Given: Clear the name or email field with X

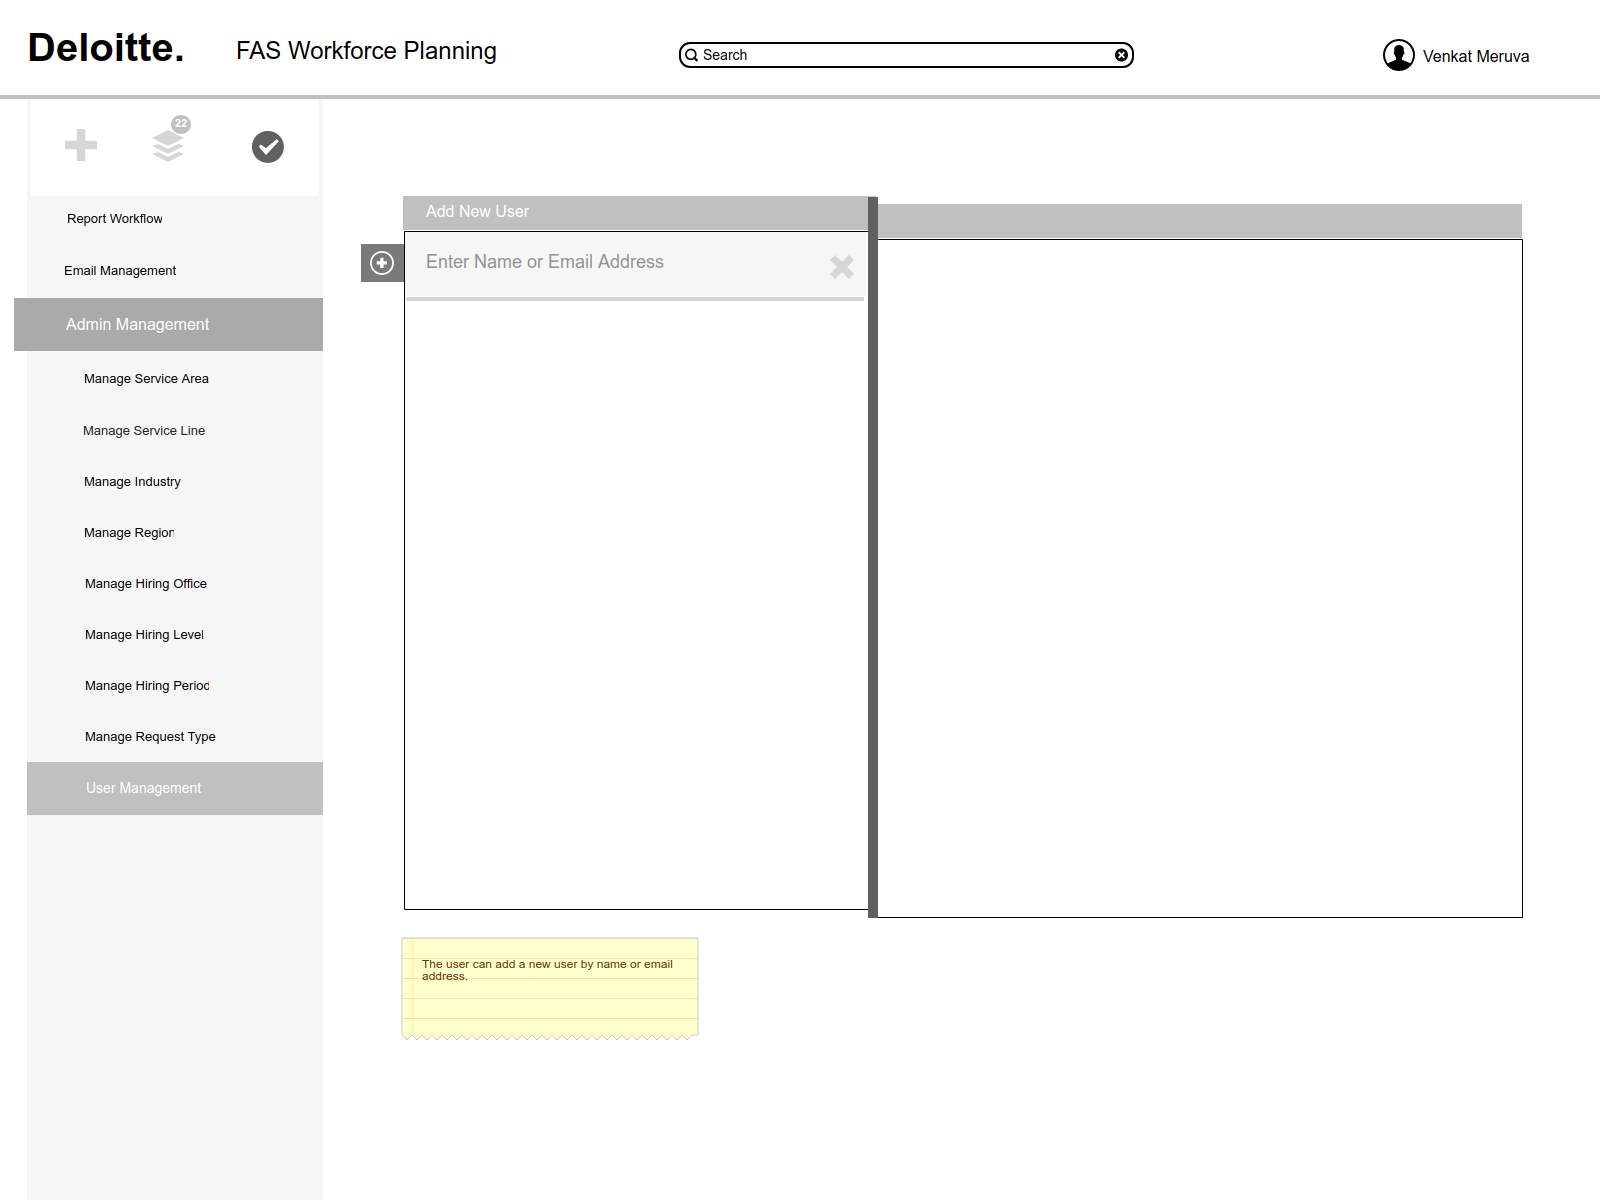Looking at the screenshot, I should [x=842, y=266].
